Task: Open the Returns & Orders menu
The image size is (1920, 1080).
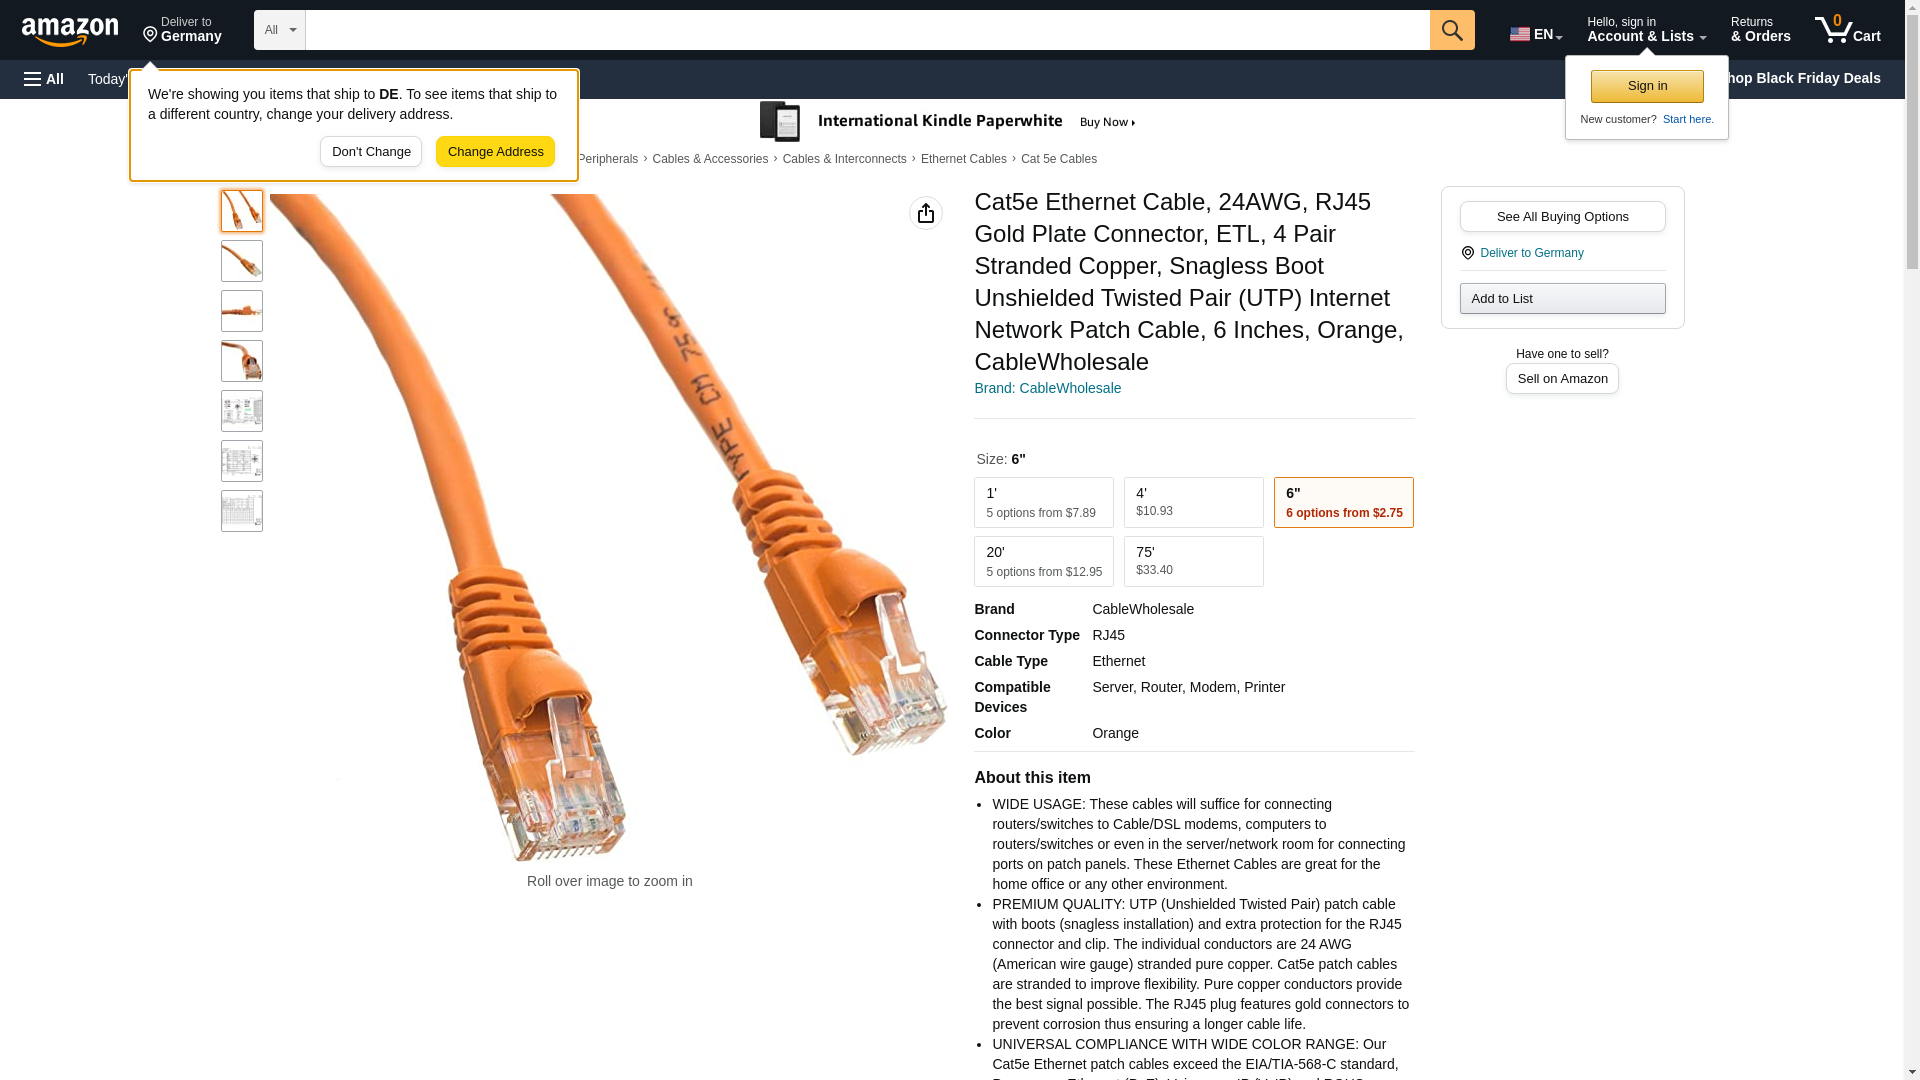Action: click(x=1760, y=30)
